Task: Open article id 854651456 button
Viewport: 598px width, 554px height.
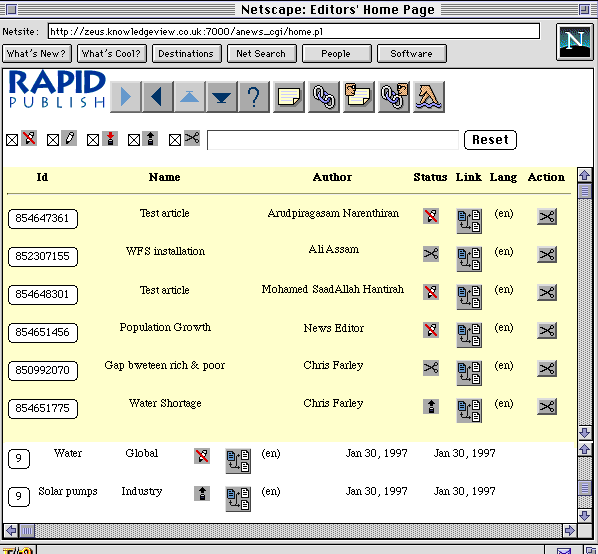Action: pos(43,332)
